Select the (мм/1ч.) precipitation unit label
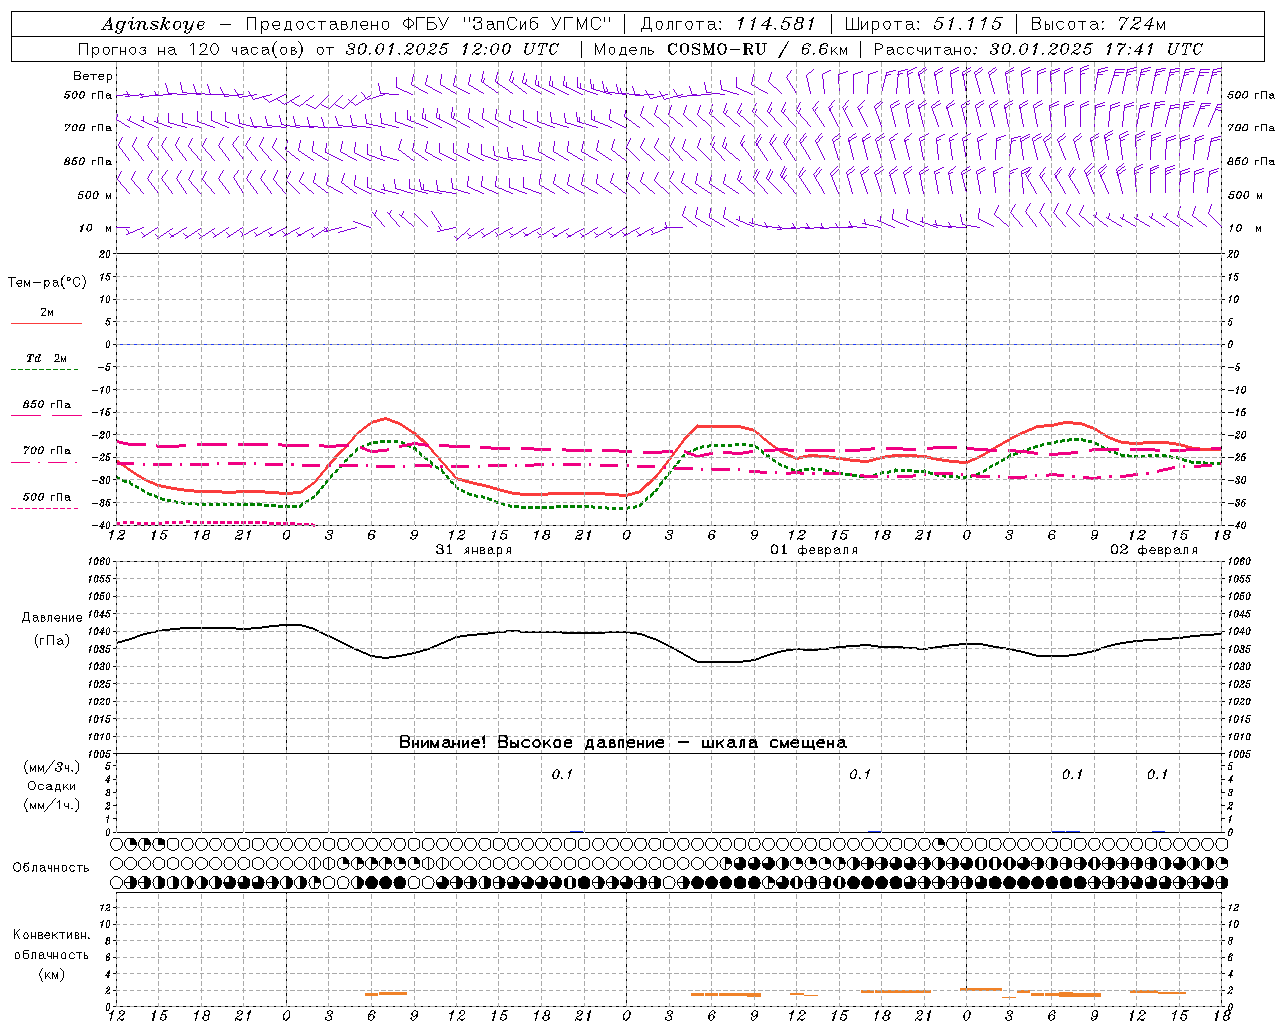 click(x=52, y=805)
